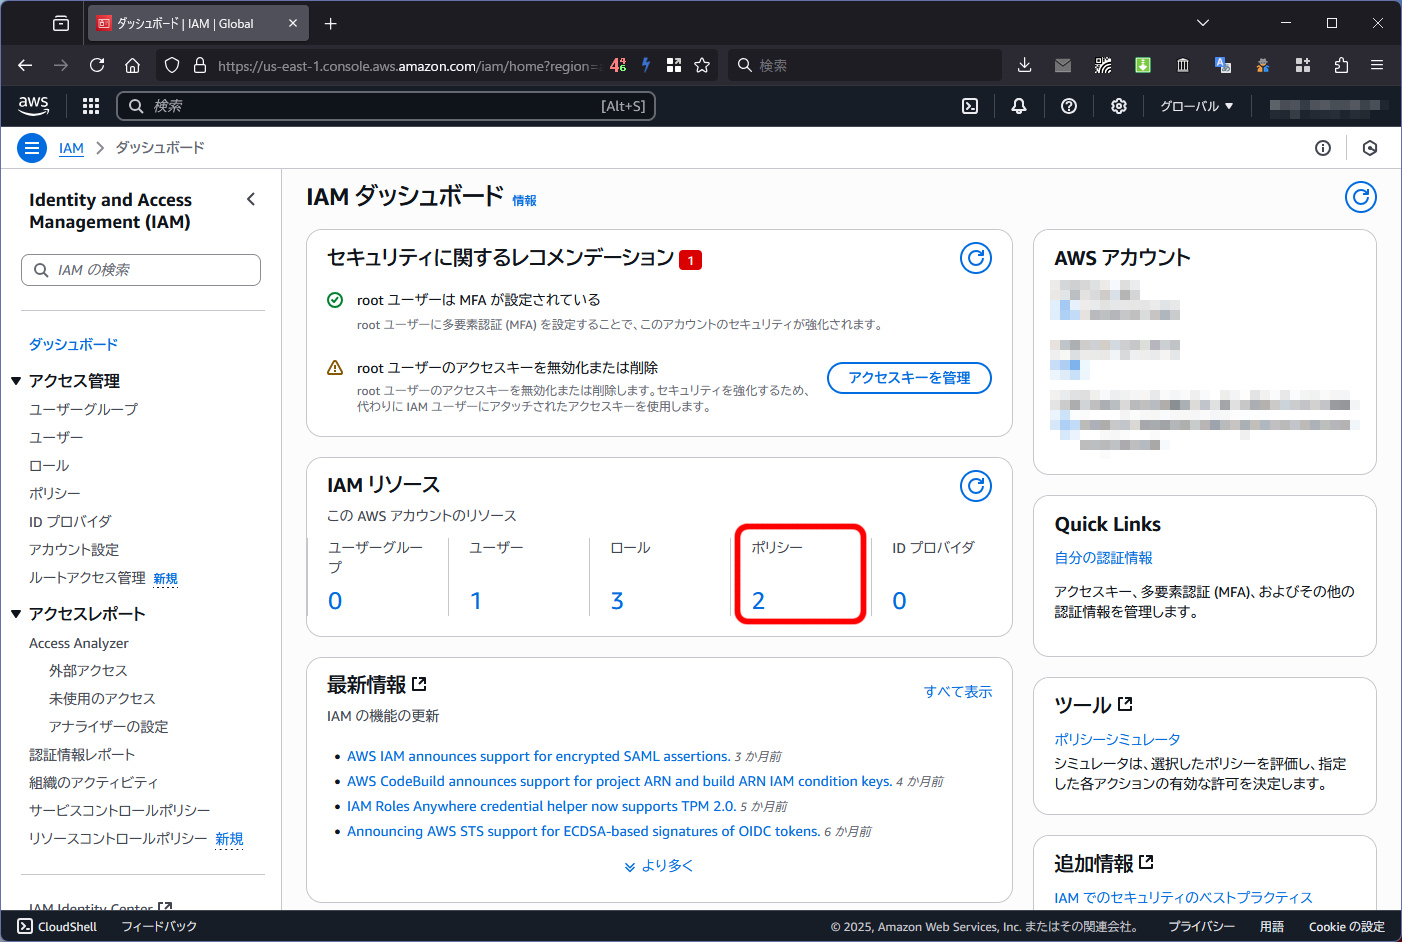This screenshot has height=942, width=1402.
Task: List all open browser tabs
Action: pyautogui.click(x=1203, y=23)
